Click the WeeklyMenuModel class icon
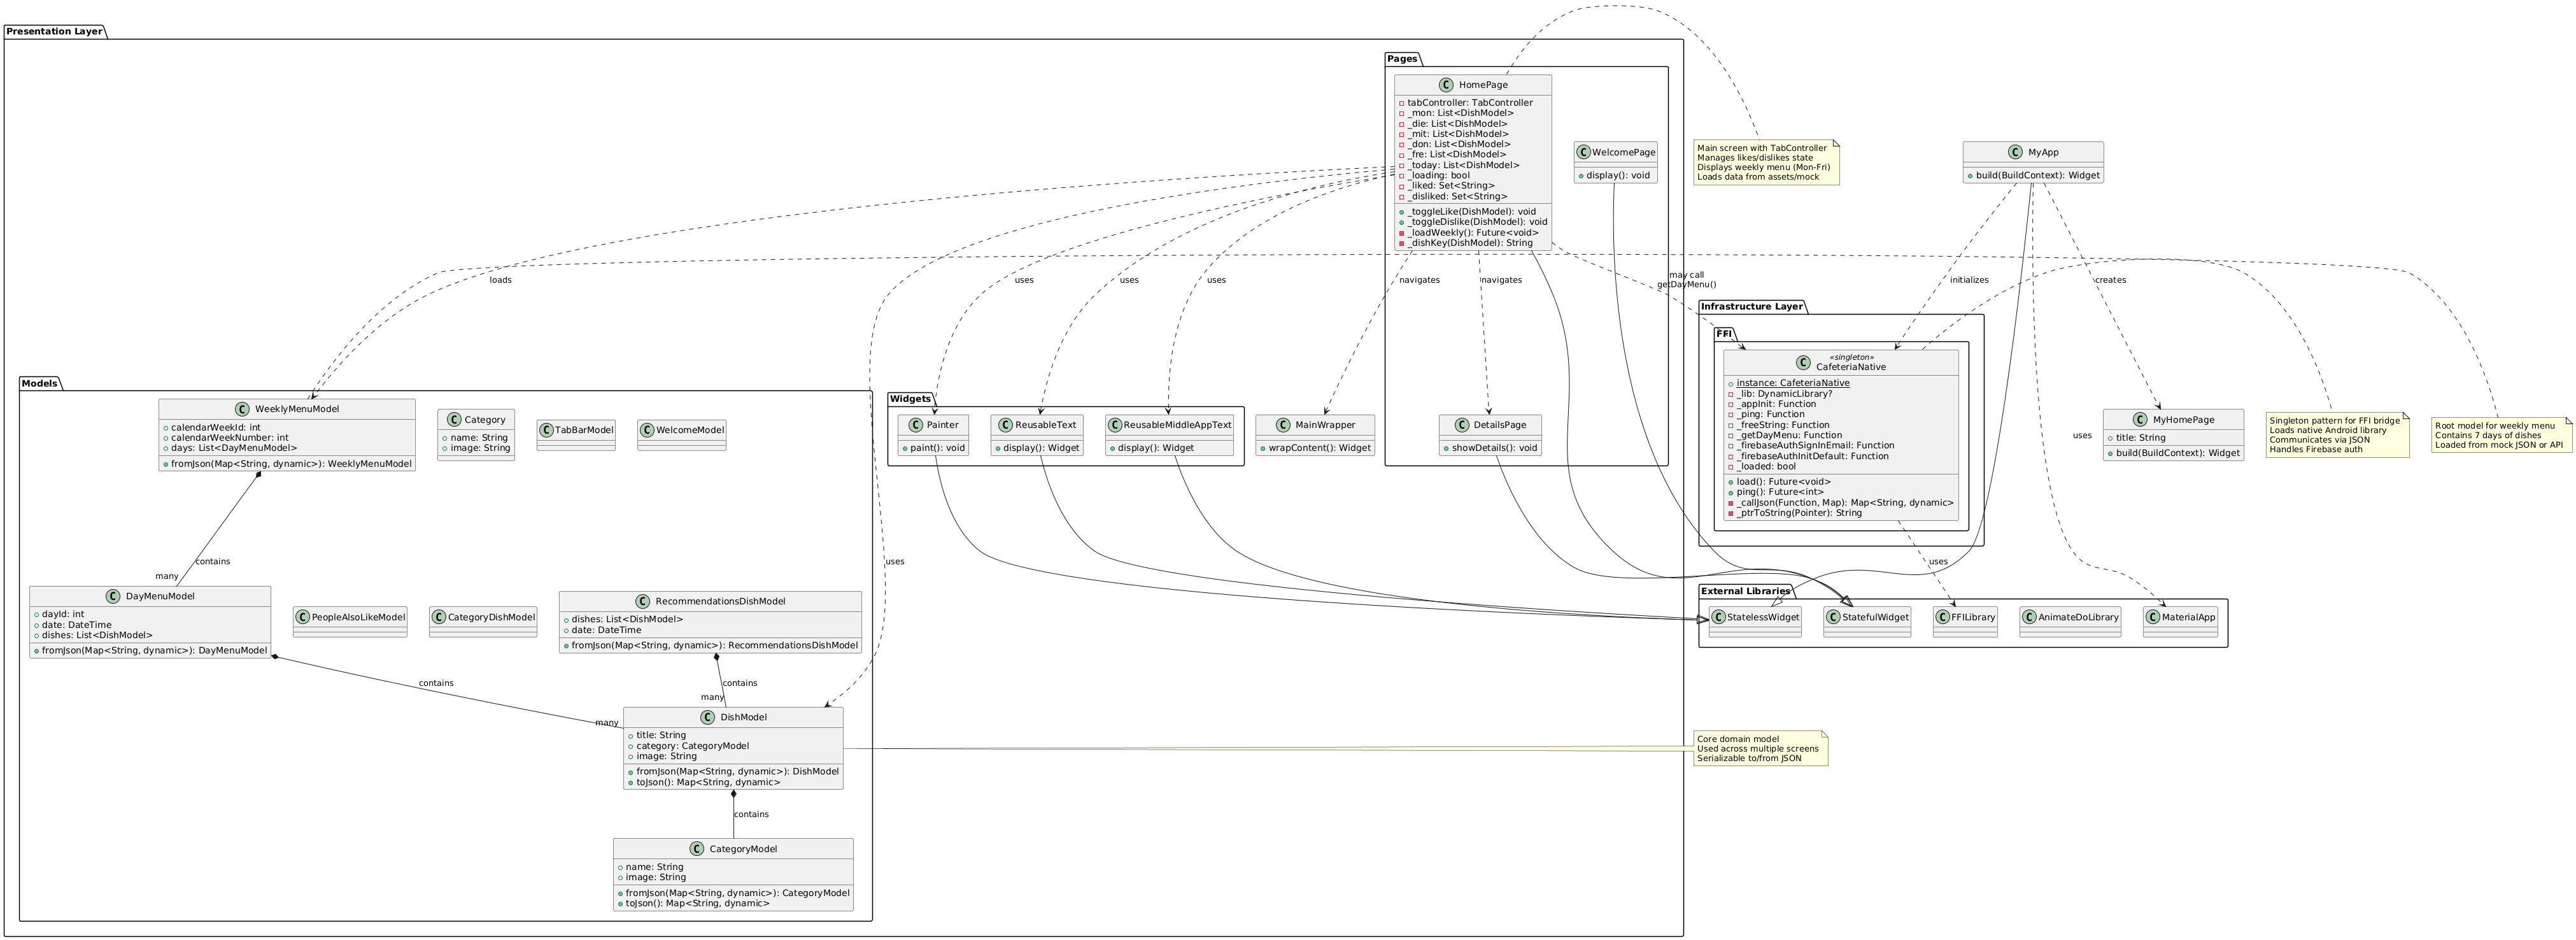This screenshot has height=940, width=2576. (x=243, y=409)
